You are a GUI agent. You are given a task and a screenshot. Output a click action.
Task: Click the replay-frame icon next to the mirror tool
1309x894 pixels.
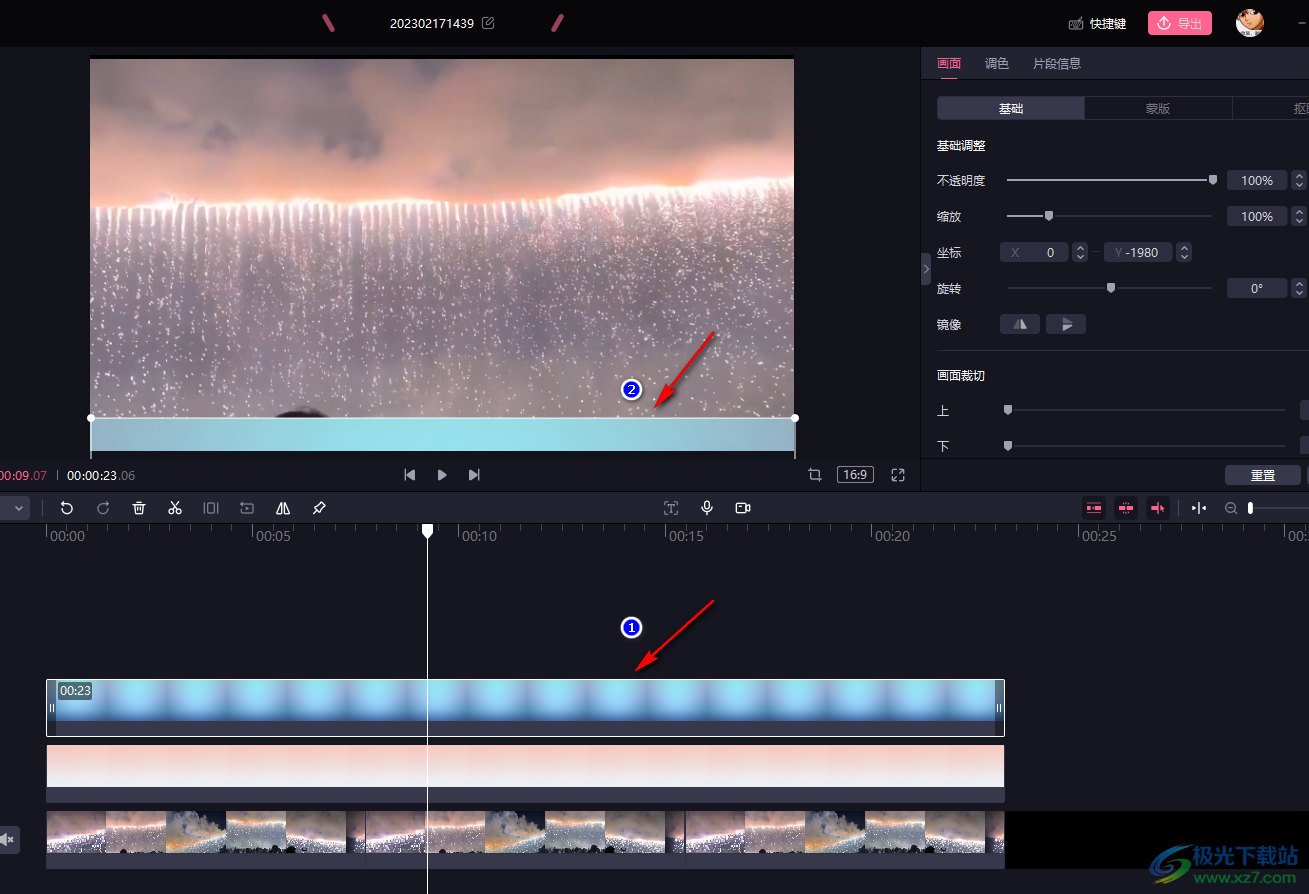point(247,508)
